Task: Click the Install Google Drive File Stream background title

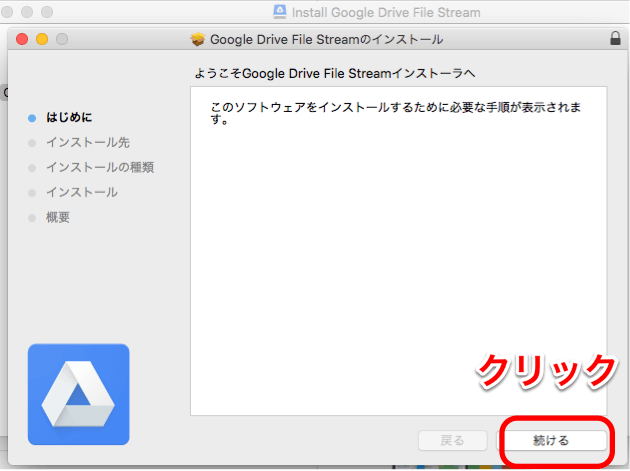Action: tap(385, 13)
